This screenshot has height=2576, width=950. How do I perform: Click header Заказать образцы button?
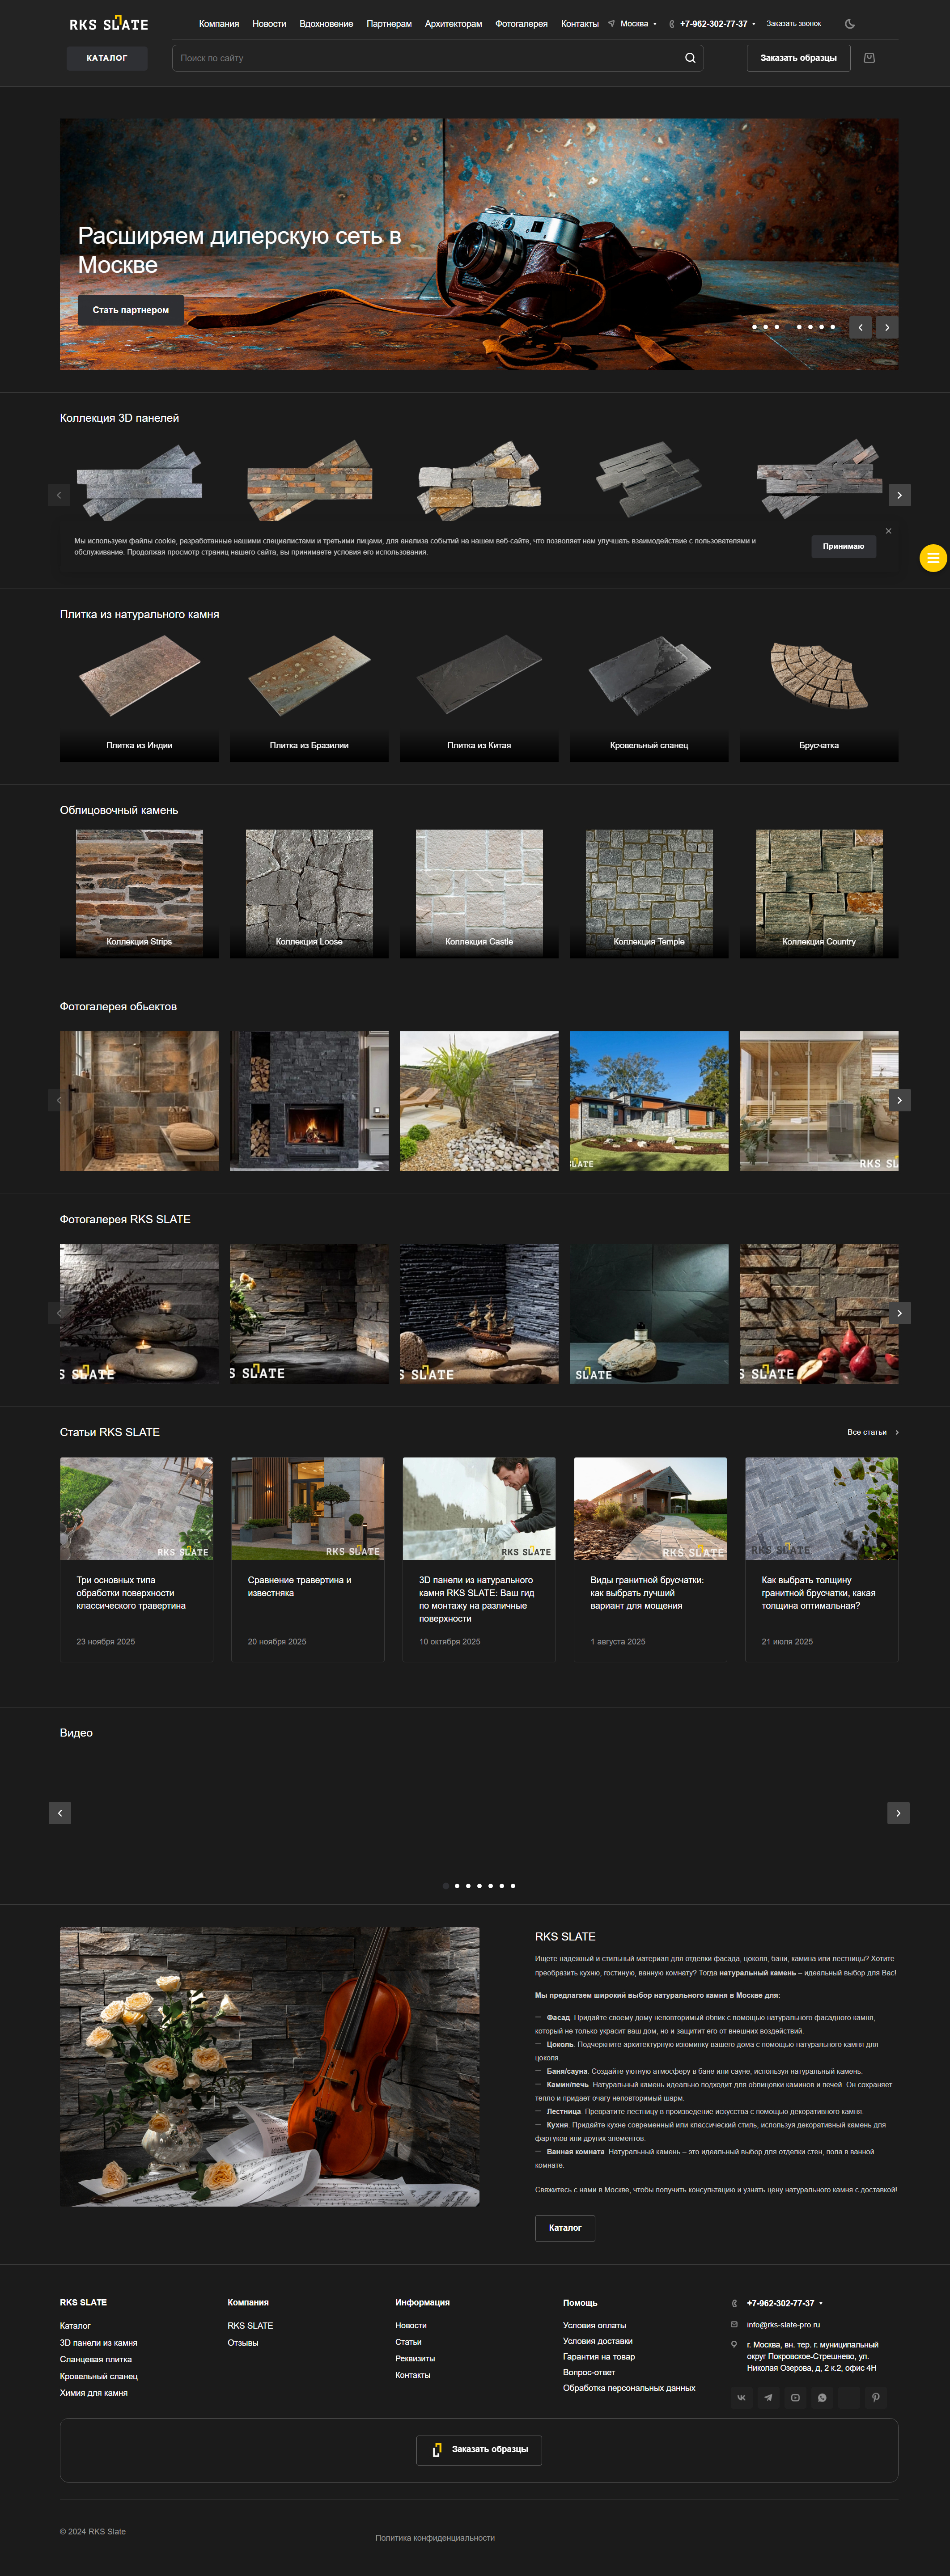798,58
